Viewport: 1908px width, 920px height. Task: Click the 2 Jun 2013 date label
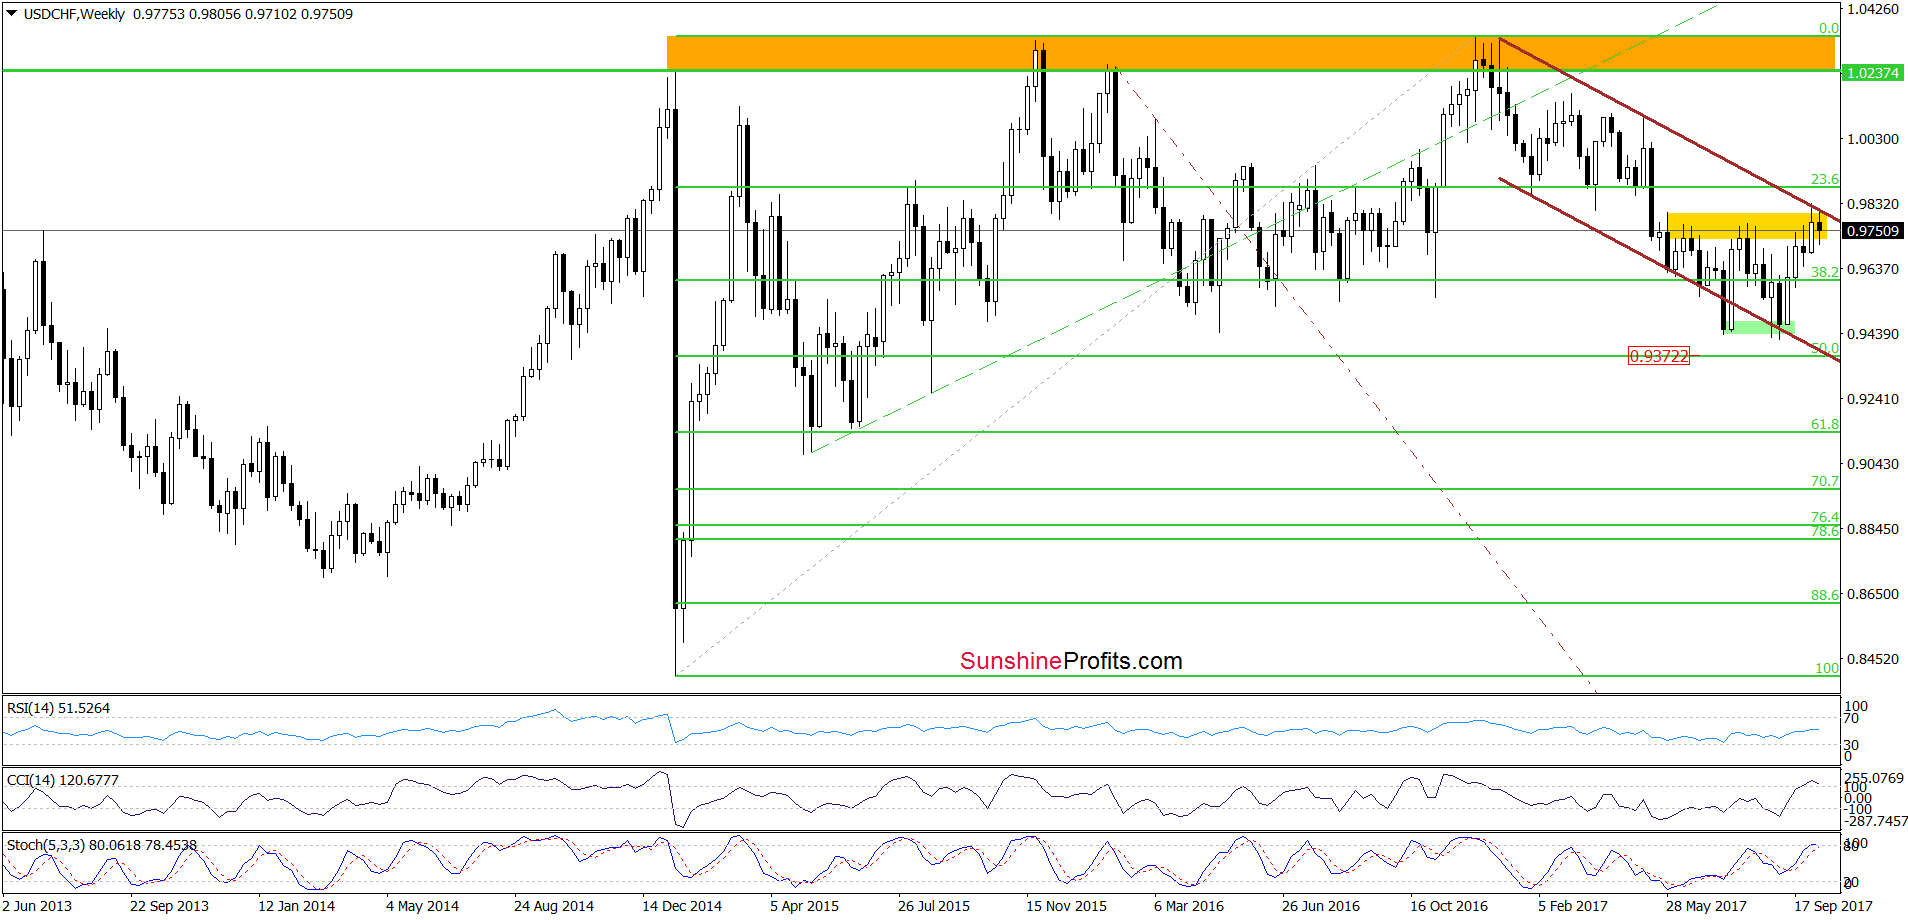(38, 906)
